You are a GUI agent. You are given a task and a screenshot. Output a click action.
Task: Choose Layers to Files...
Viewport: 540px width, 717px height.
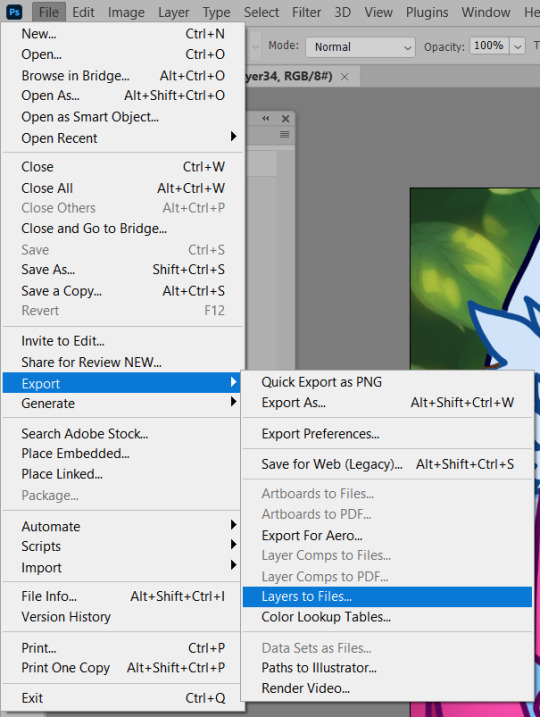point(387,596)
